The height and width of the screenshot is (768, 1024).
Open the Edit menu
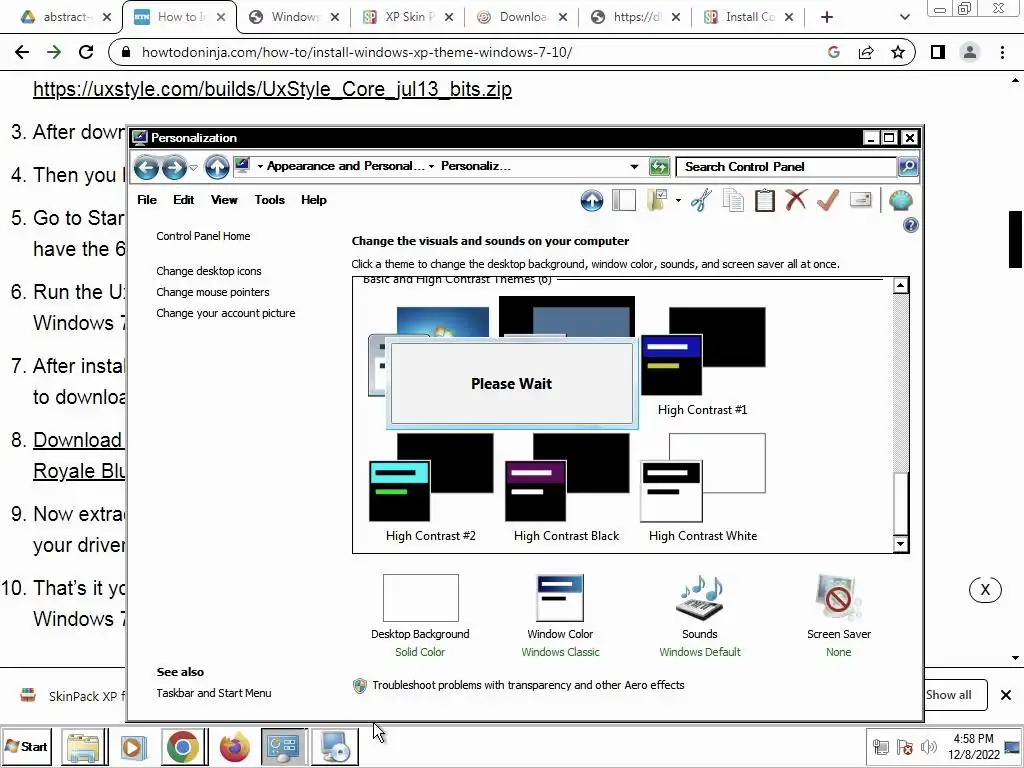(x=184, y=200)
